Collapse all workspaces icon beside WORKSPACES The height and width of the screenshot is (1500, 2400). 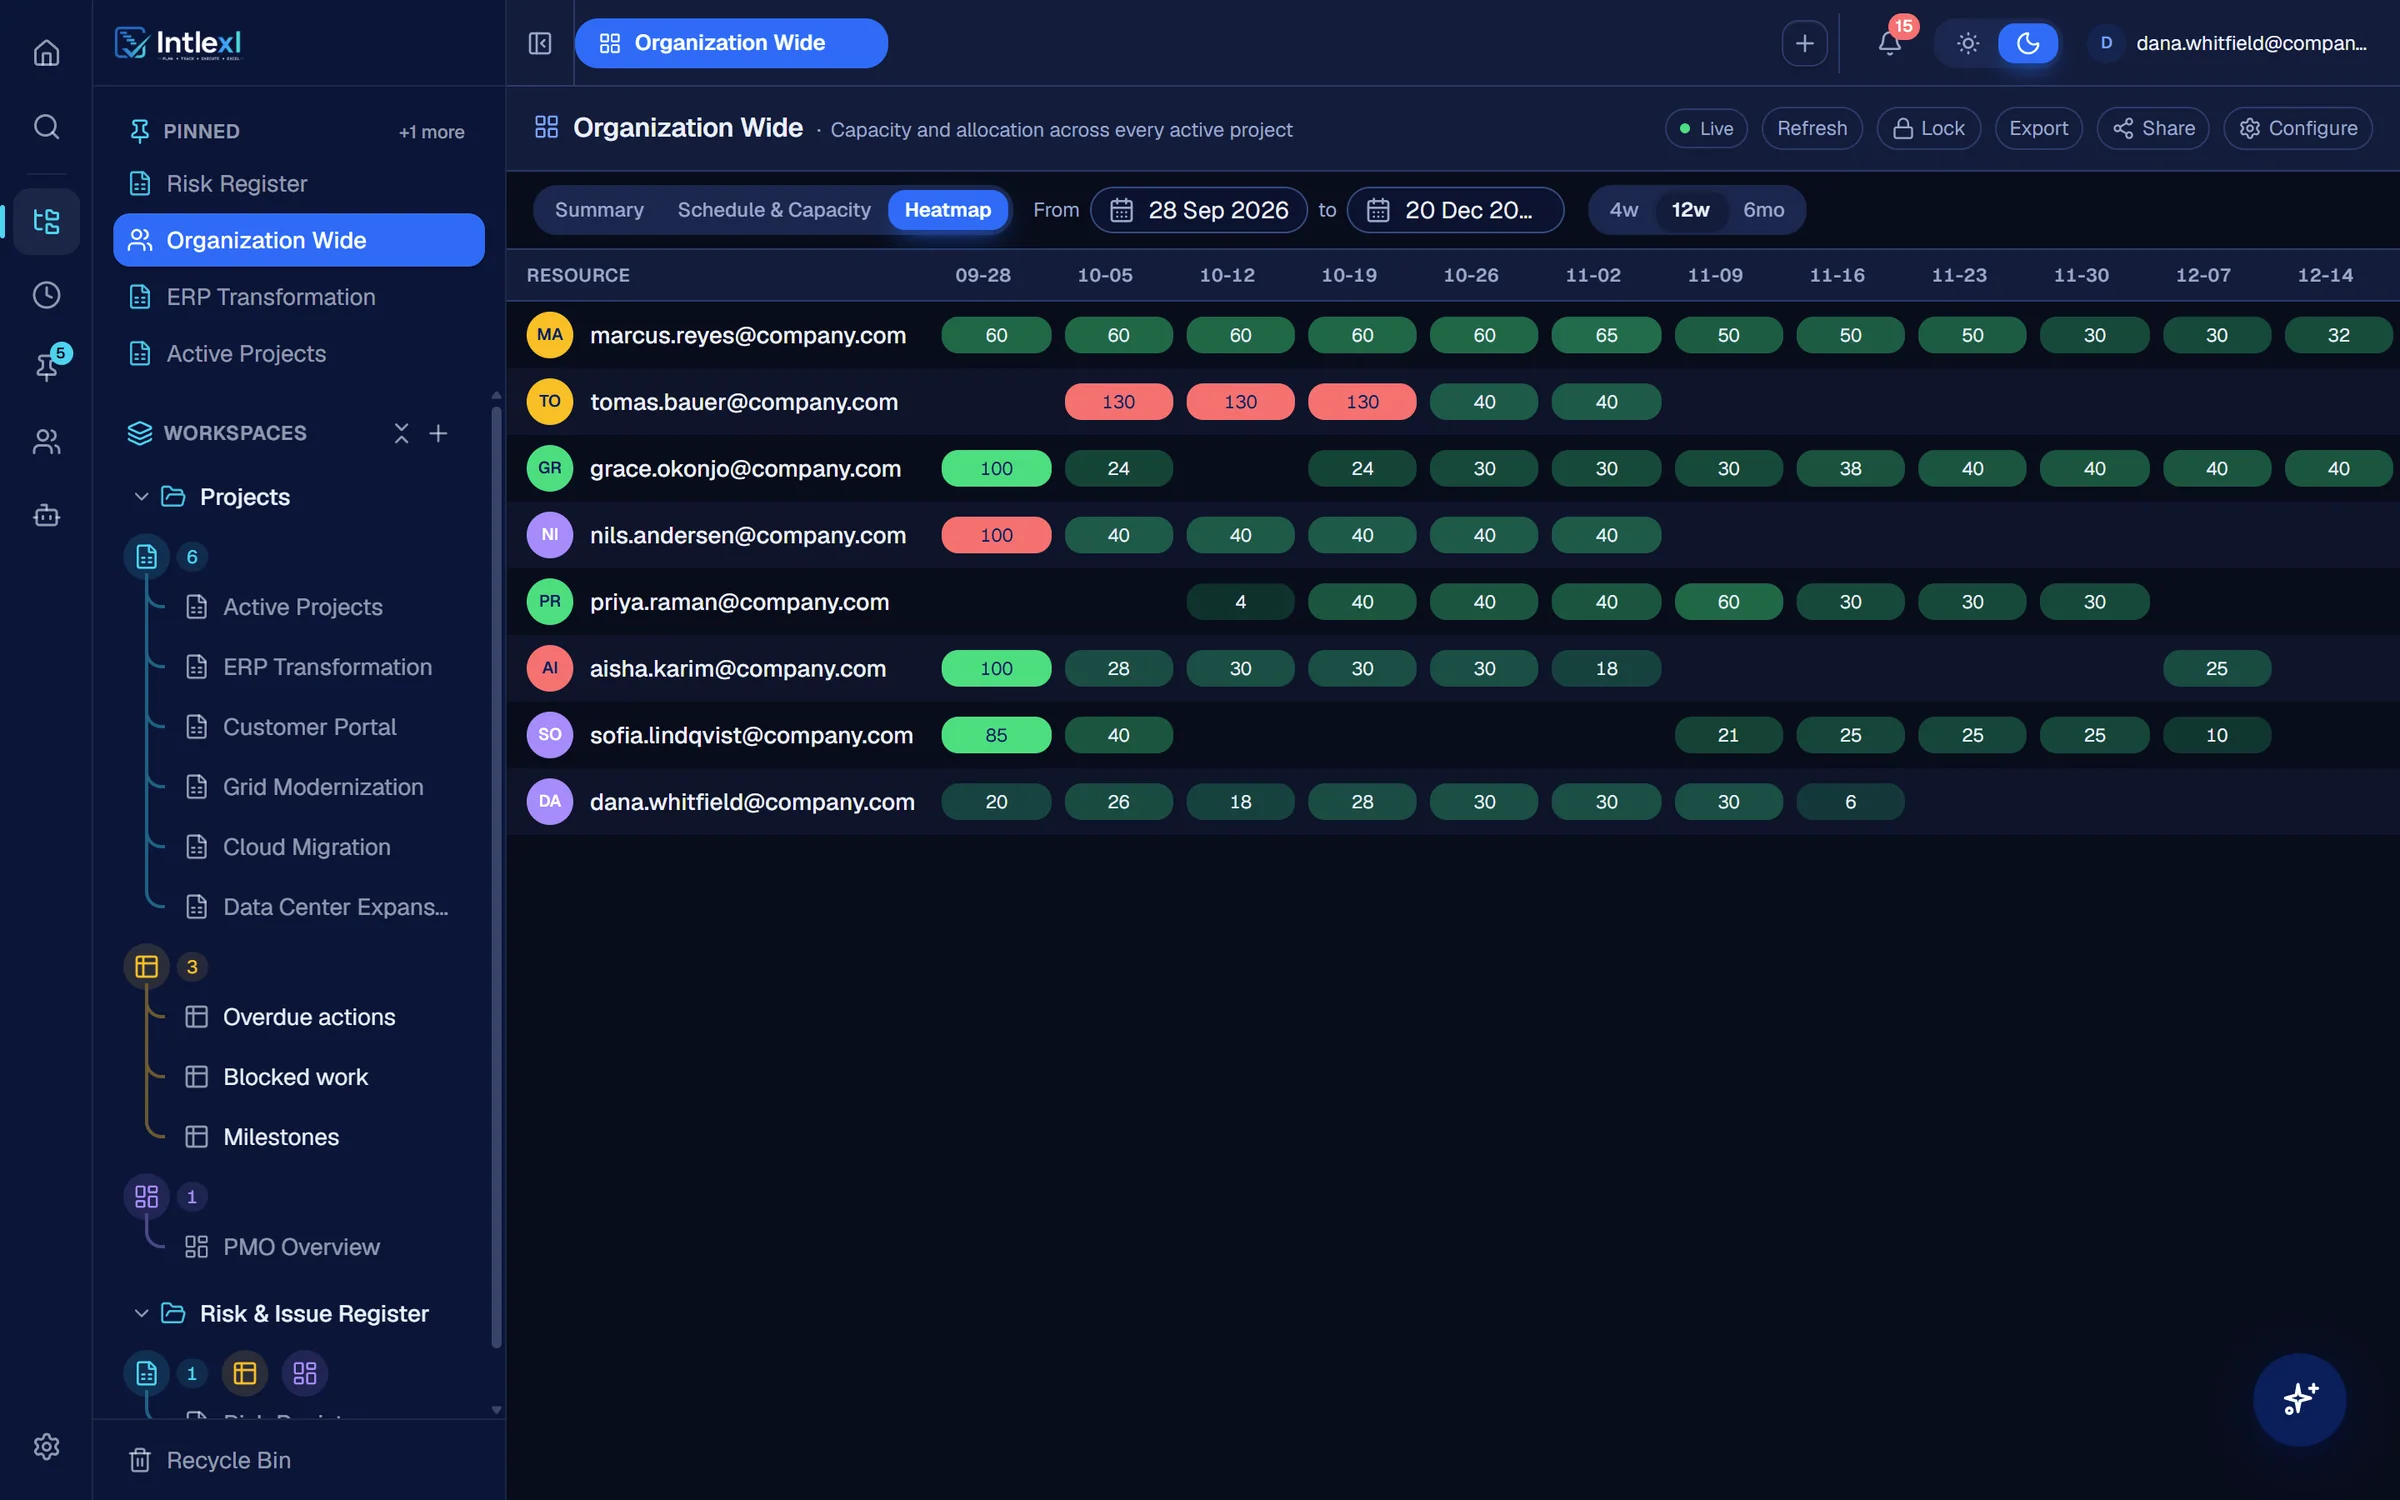coord(401,433)
